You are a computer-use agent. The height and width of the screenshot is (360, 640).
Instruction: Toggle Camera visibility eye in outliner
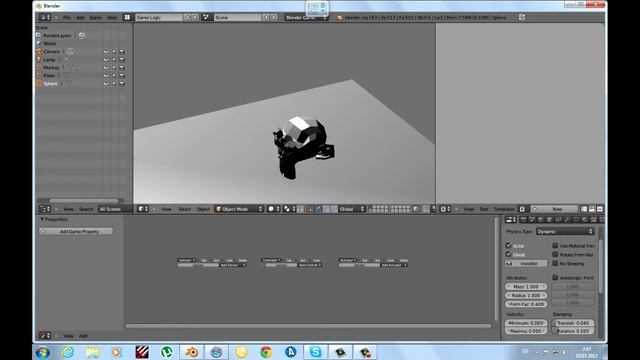point(106,51)
